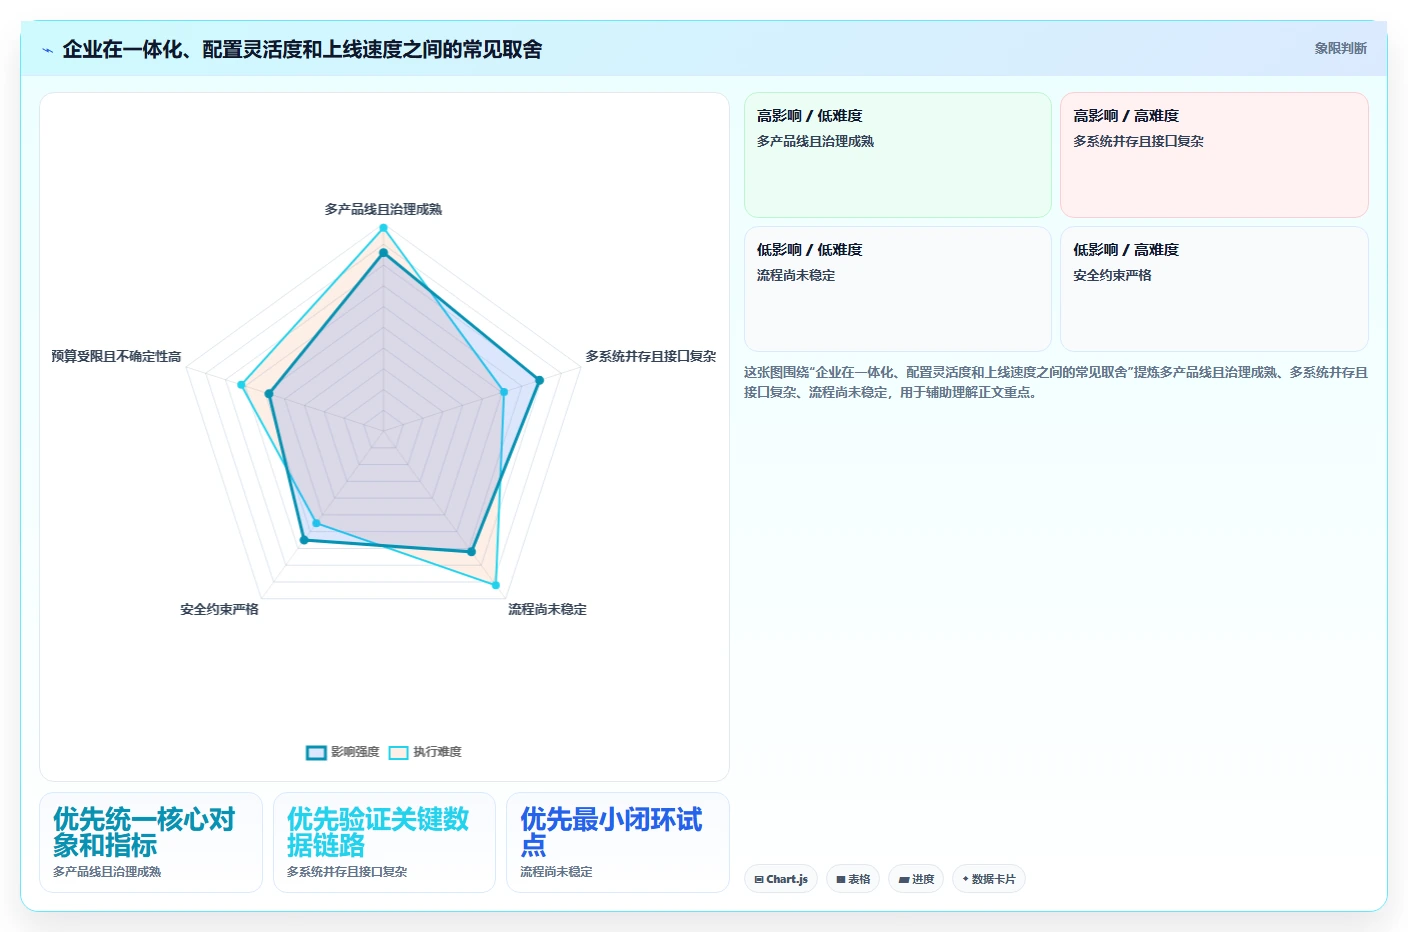1408x932 pixels.
Task: Click radar axis label 流程尚未稳定
Action: point(547,609)
